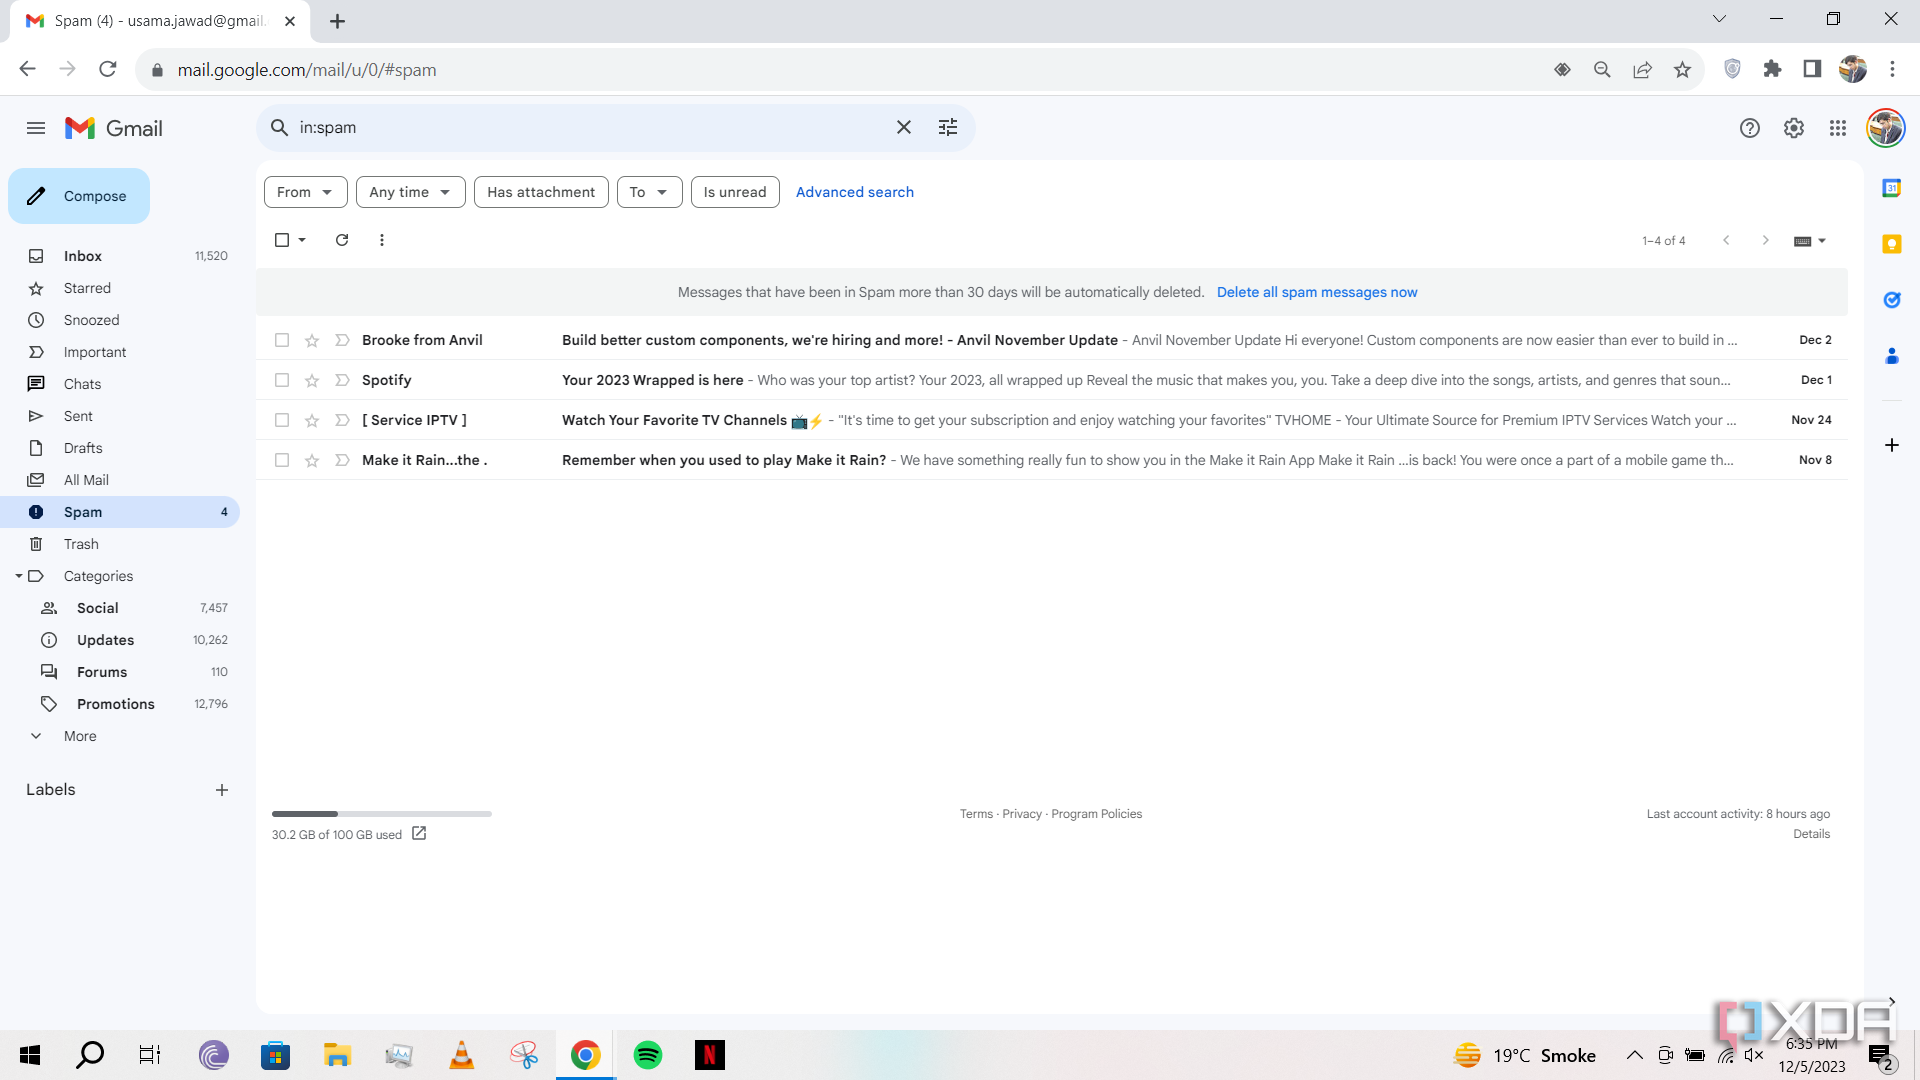Viewport: 1920px width, 1080px height.
Task: Create new label with plus icon
Action: coord(222,790)
